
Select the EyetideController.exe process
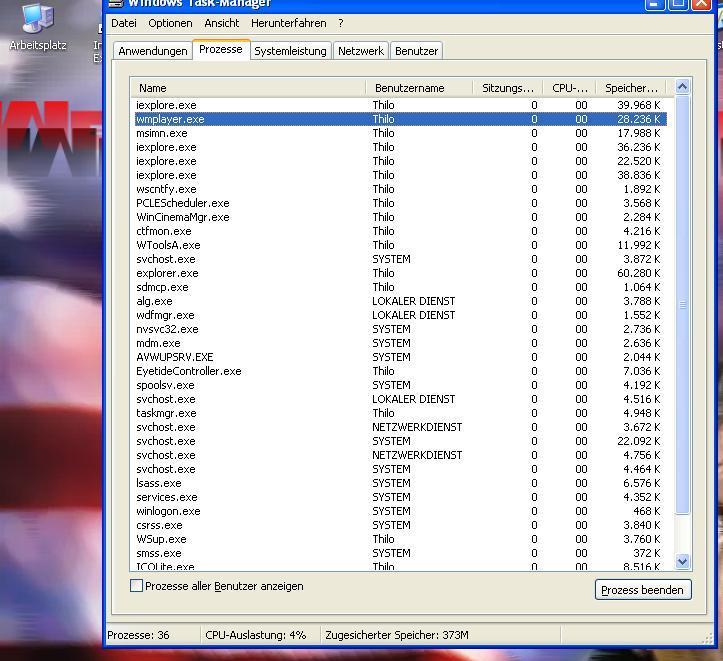400,371
